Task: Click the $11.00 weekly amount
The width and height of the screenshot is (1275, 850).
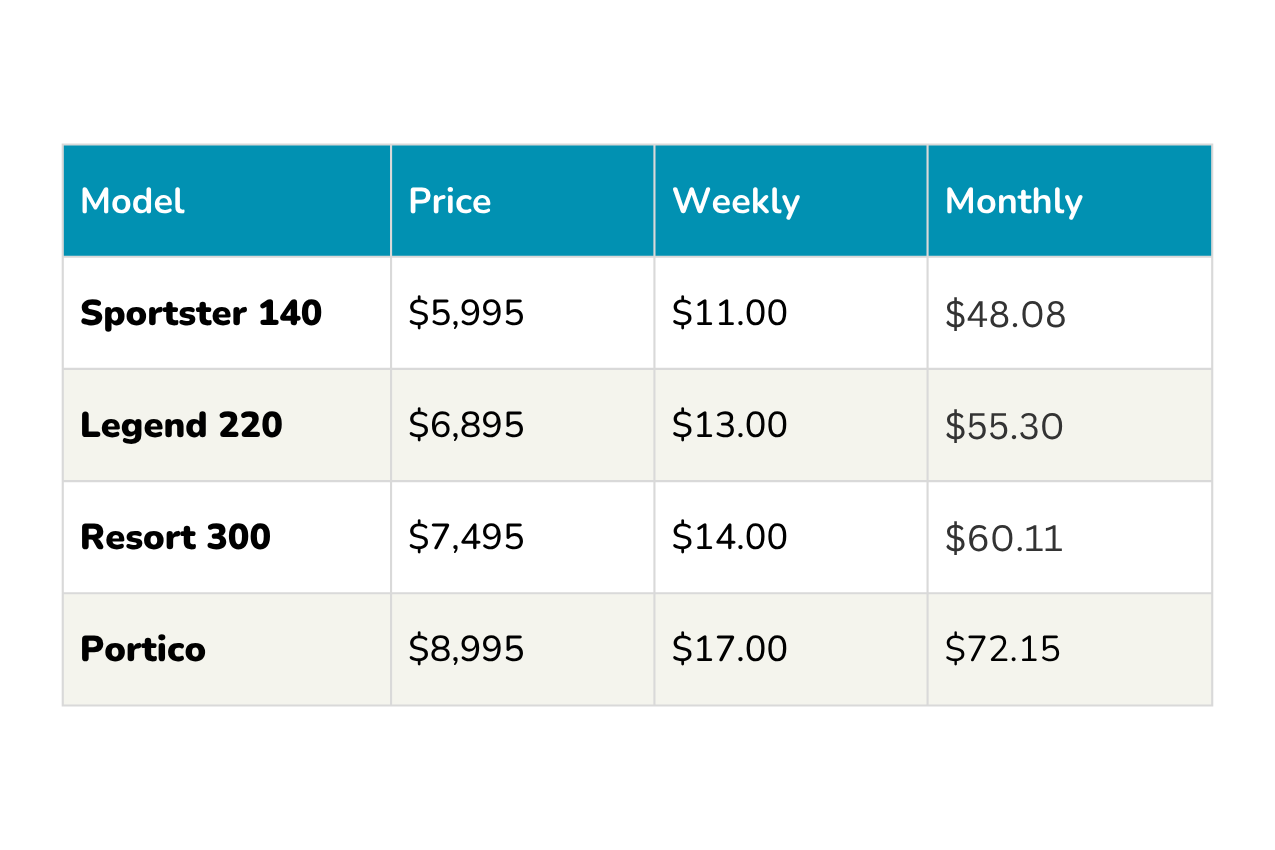Action: tap(729, 313)
